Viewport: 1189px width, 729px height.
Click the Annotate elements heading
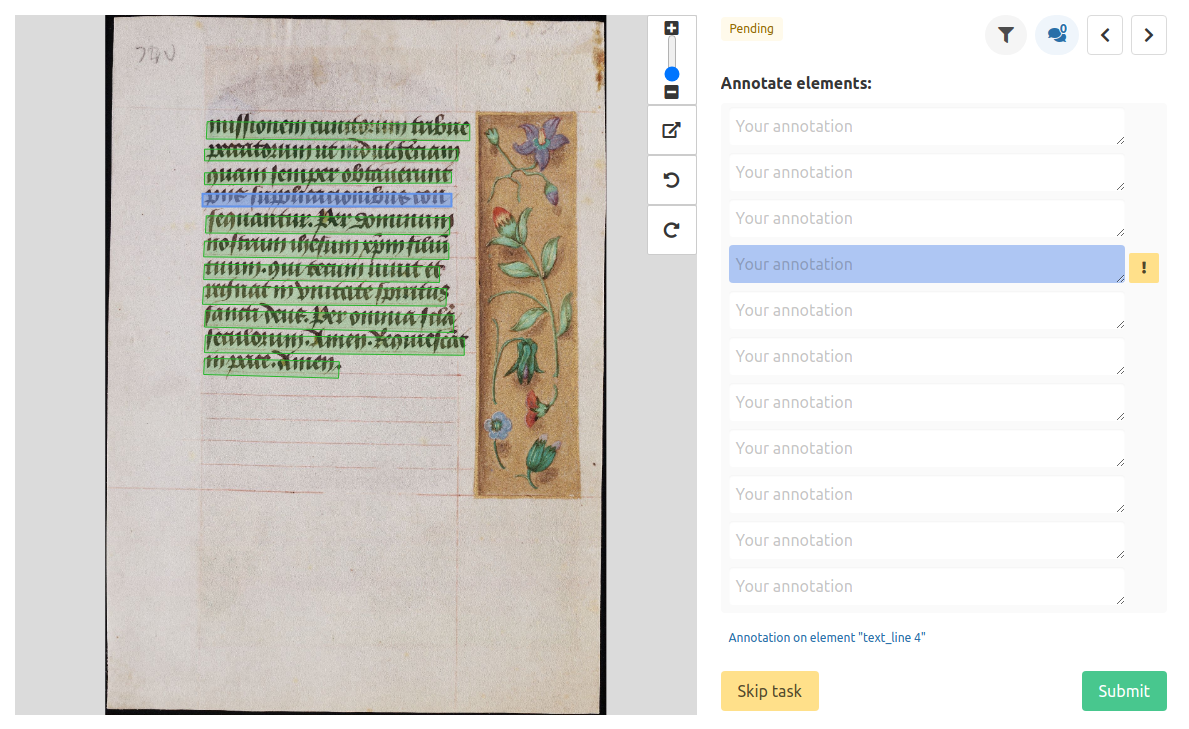tap(796, 83)
